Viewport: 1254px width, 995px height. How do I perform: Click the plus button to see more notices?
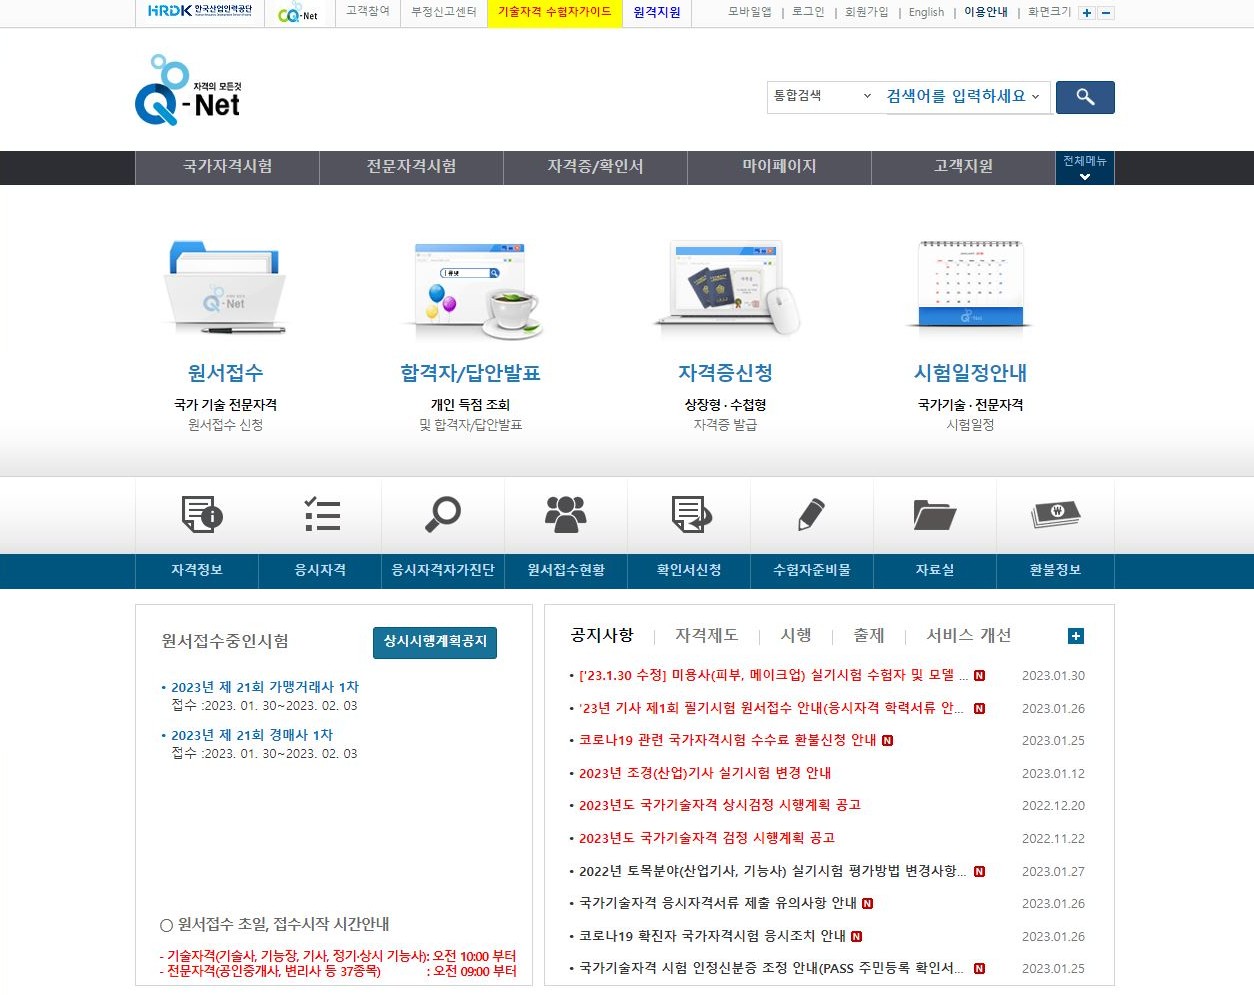tap(1075, 635)
